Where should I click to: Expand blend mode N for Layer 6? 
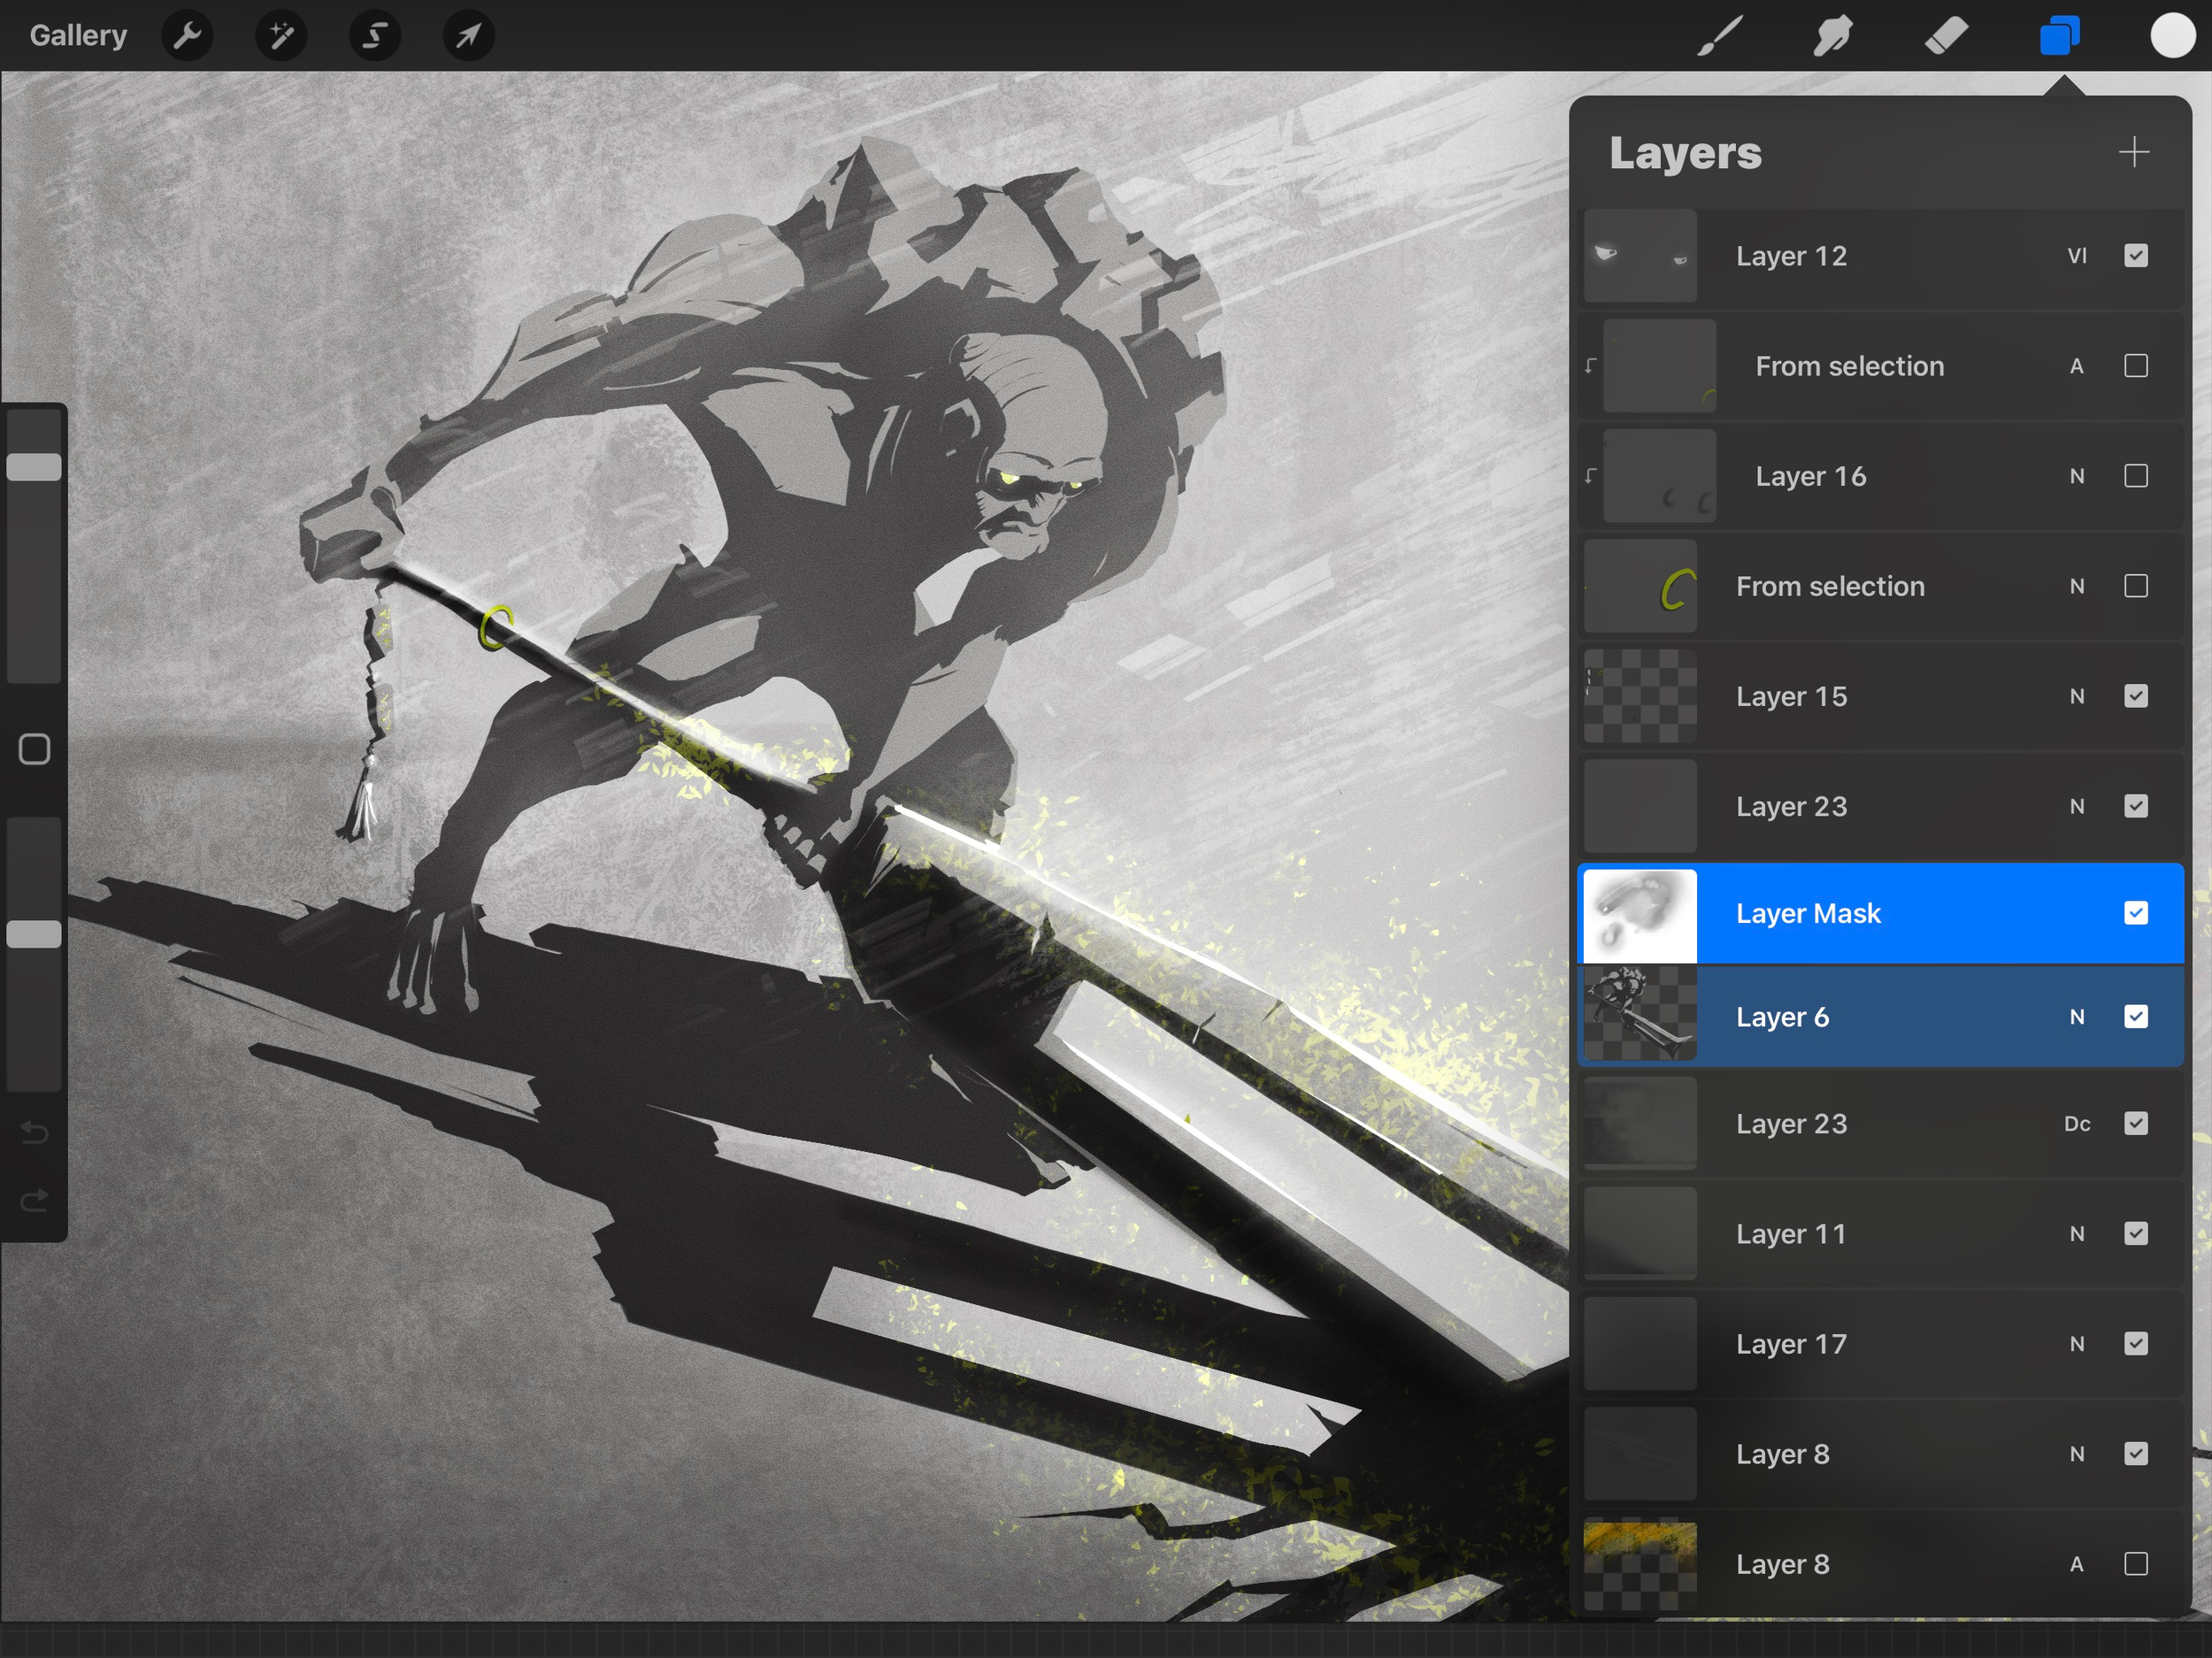point(2076,1017)
